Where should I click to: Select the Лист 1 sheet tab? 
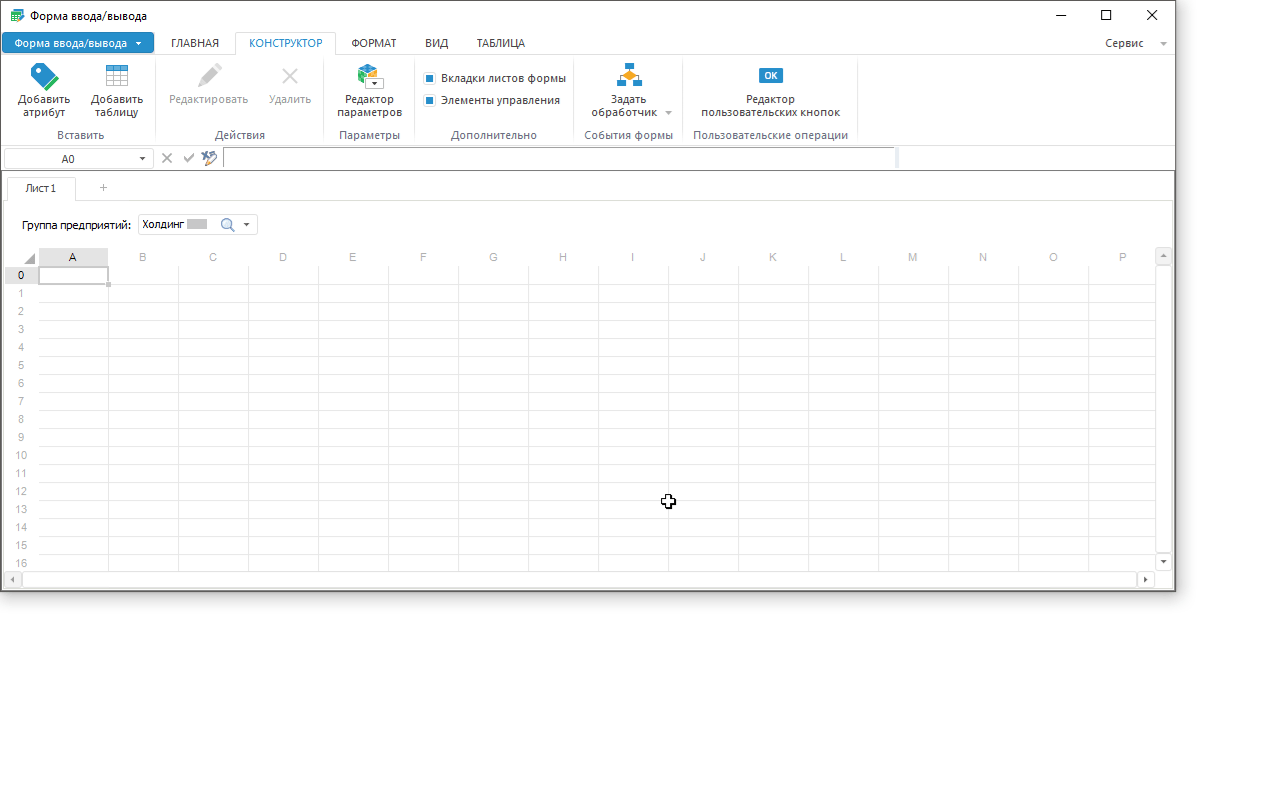coord(41,188)
